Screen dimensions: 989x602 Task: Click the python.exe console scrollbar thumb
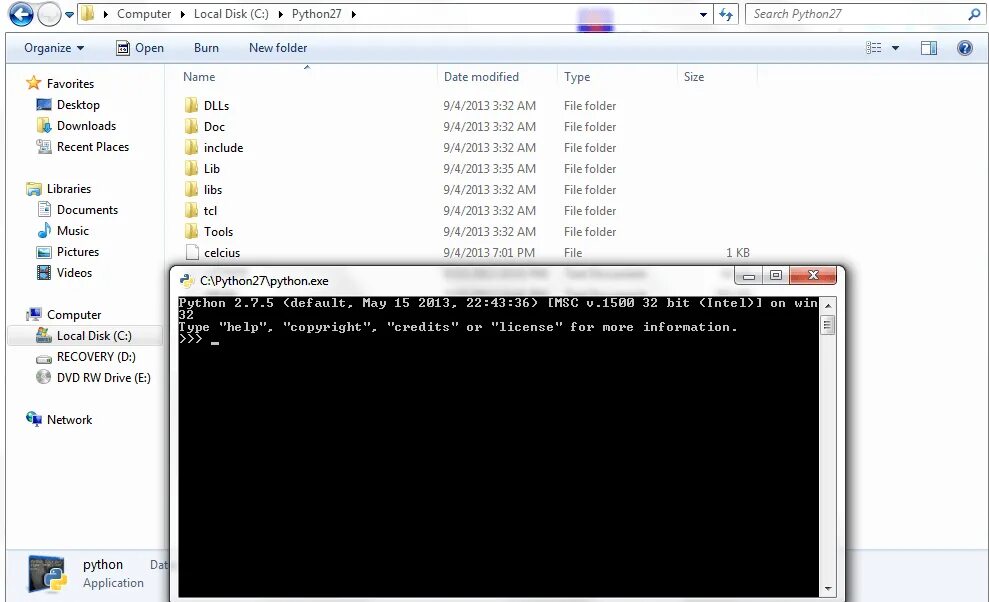click(x=828, y=326)
